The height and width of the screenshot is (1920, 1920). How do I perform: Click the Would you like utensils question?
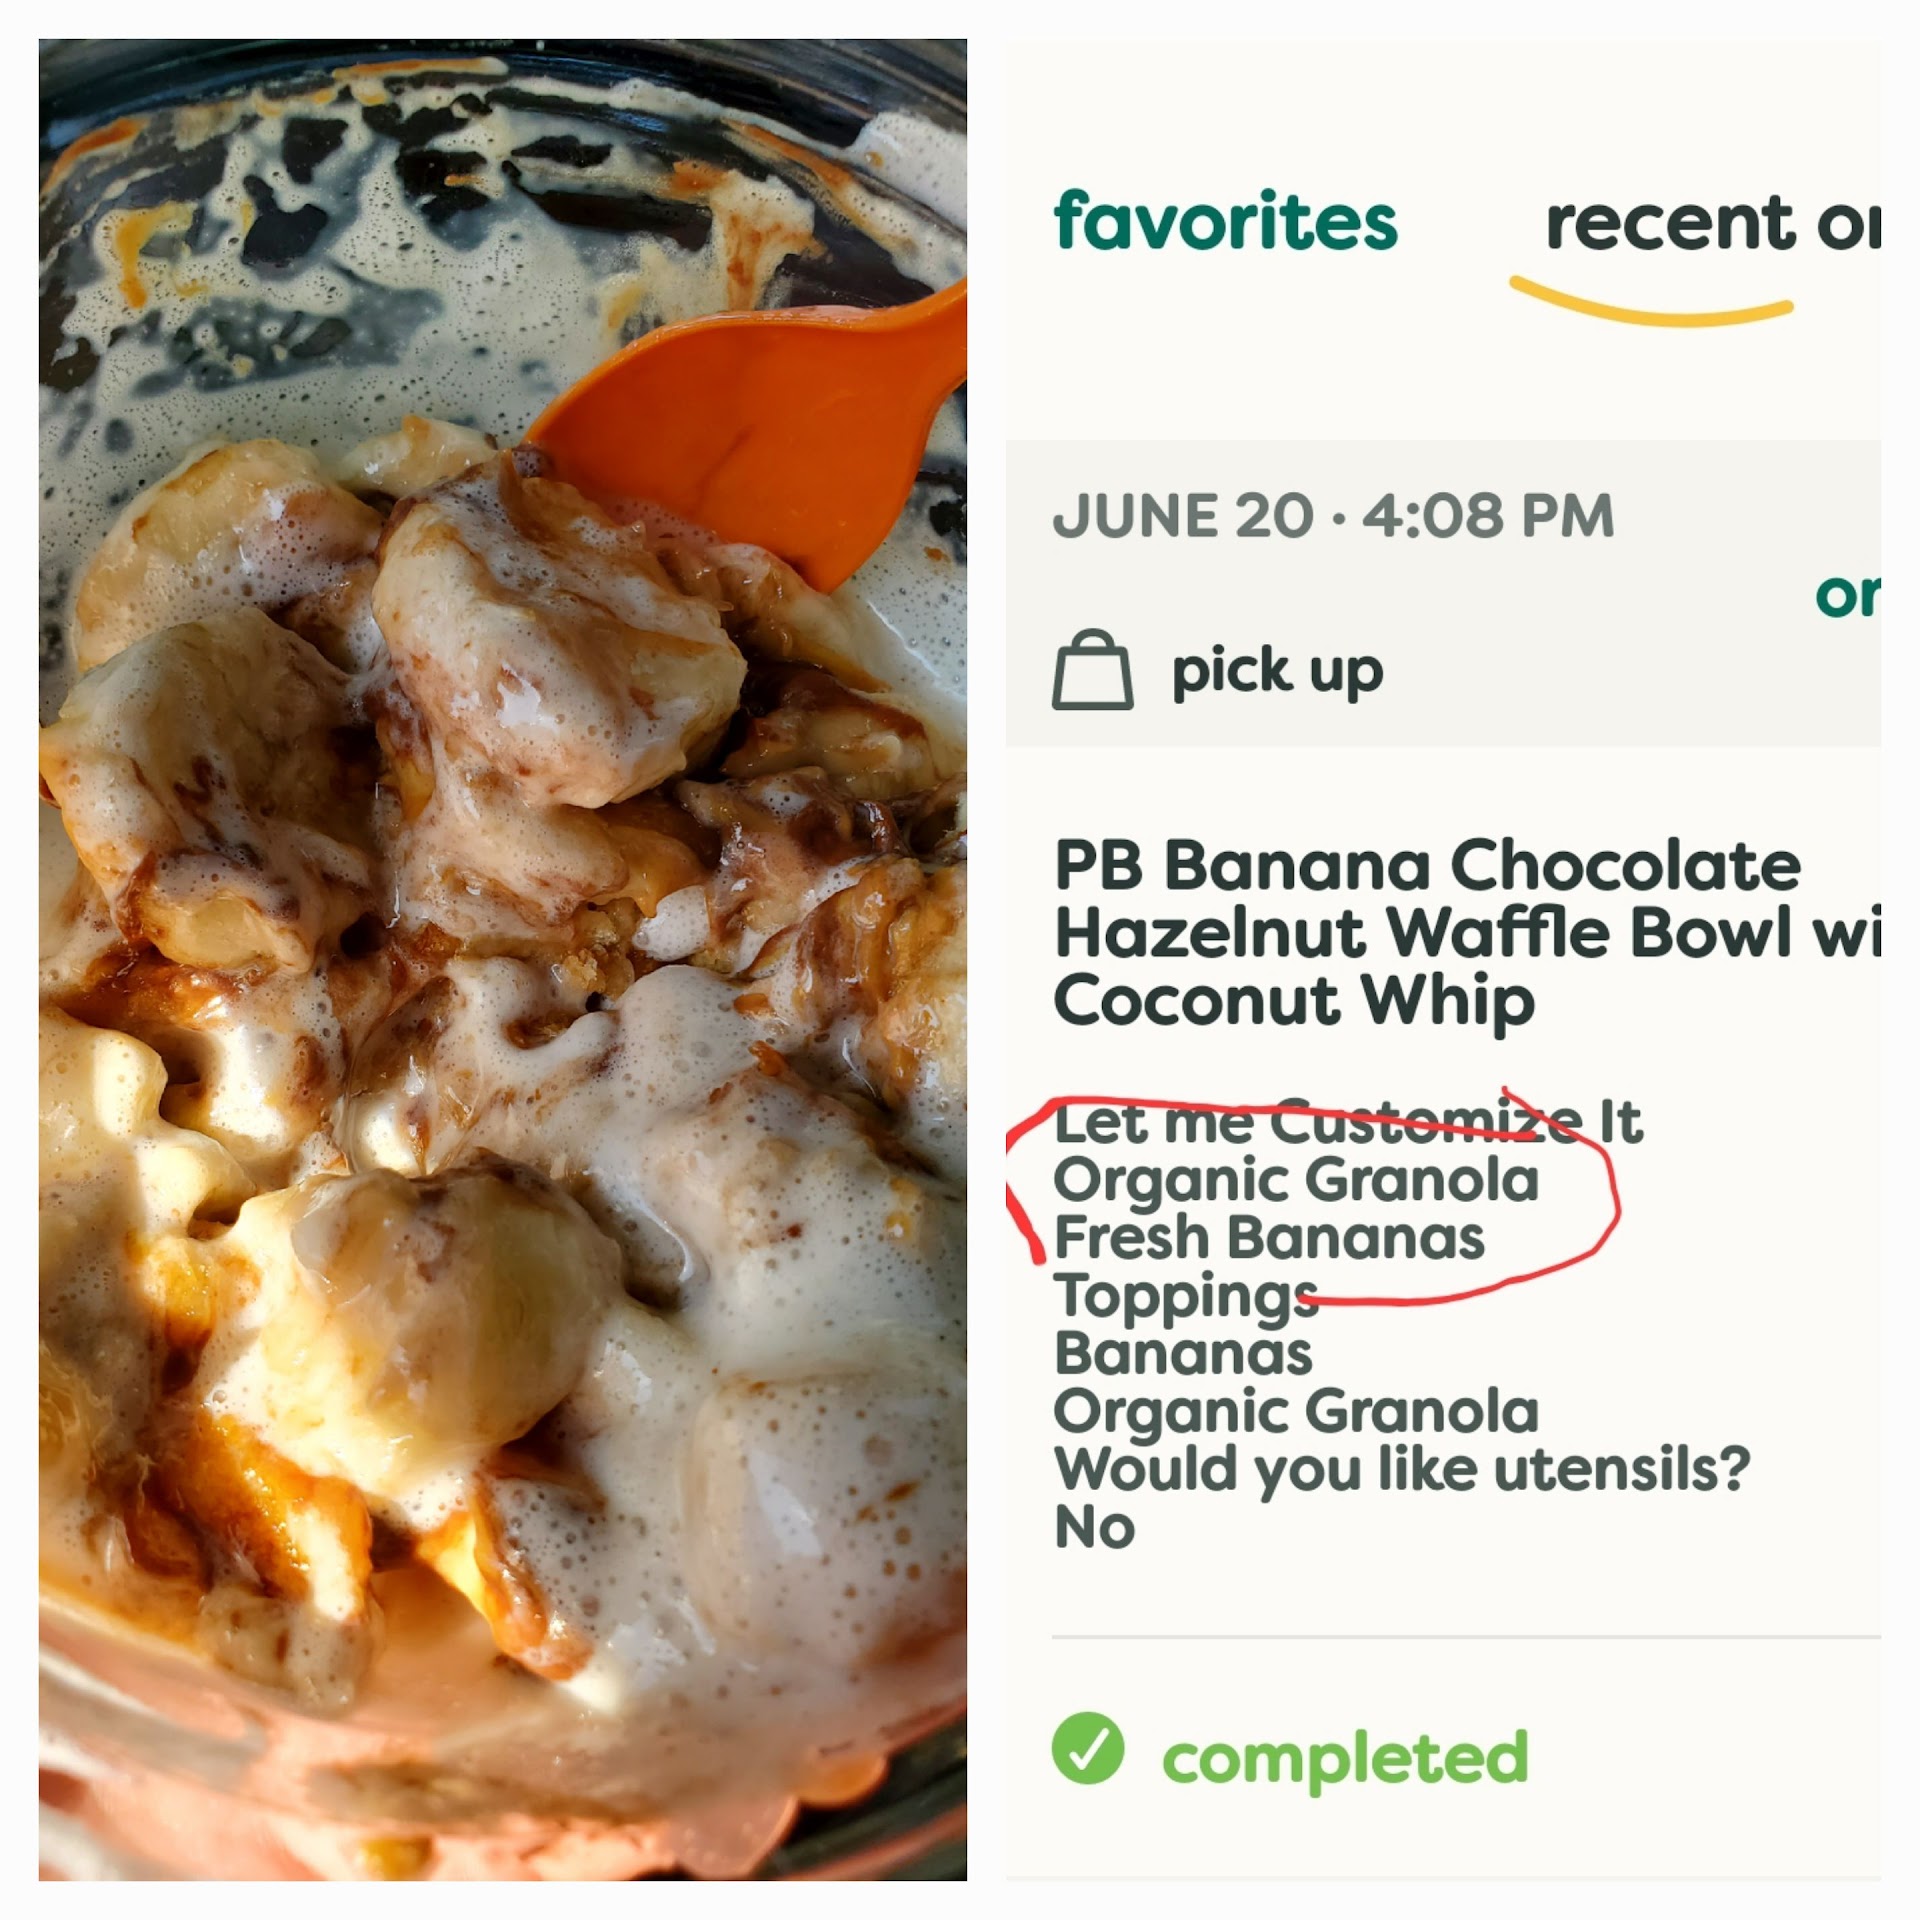[1402, 1469]
